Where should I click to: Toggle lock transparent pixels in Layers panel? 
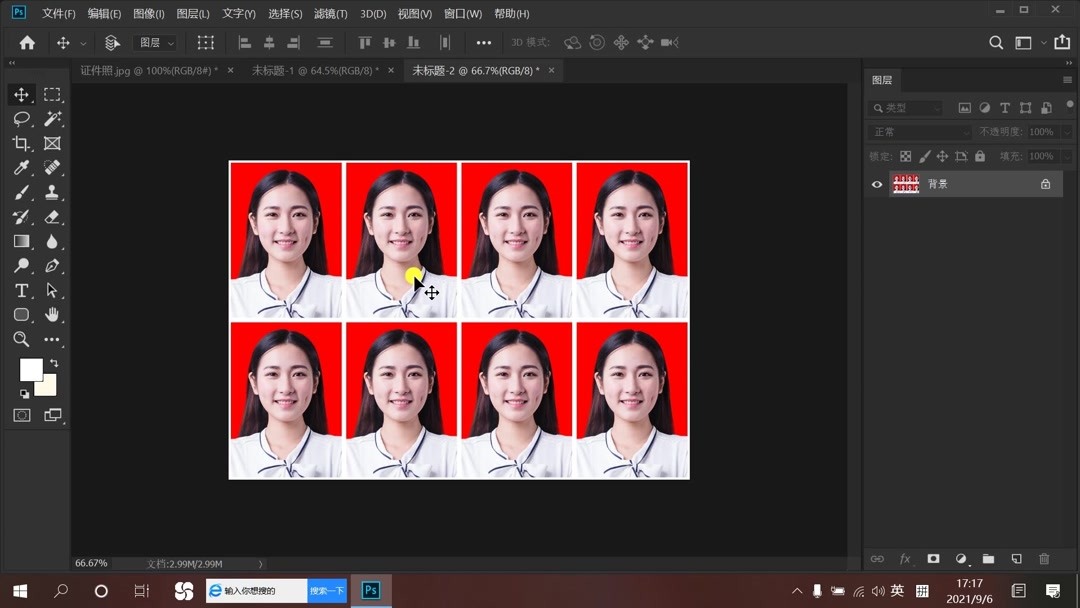[x=907, y=156]
